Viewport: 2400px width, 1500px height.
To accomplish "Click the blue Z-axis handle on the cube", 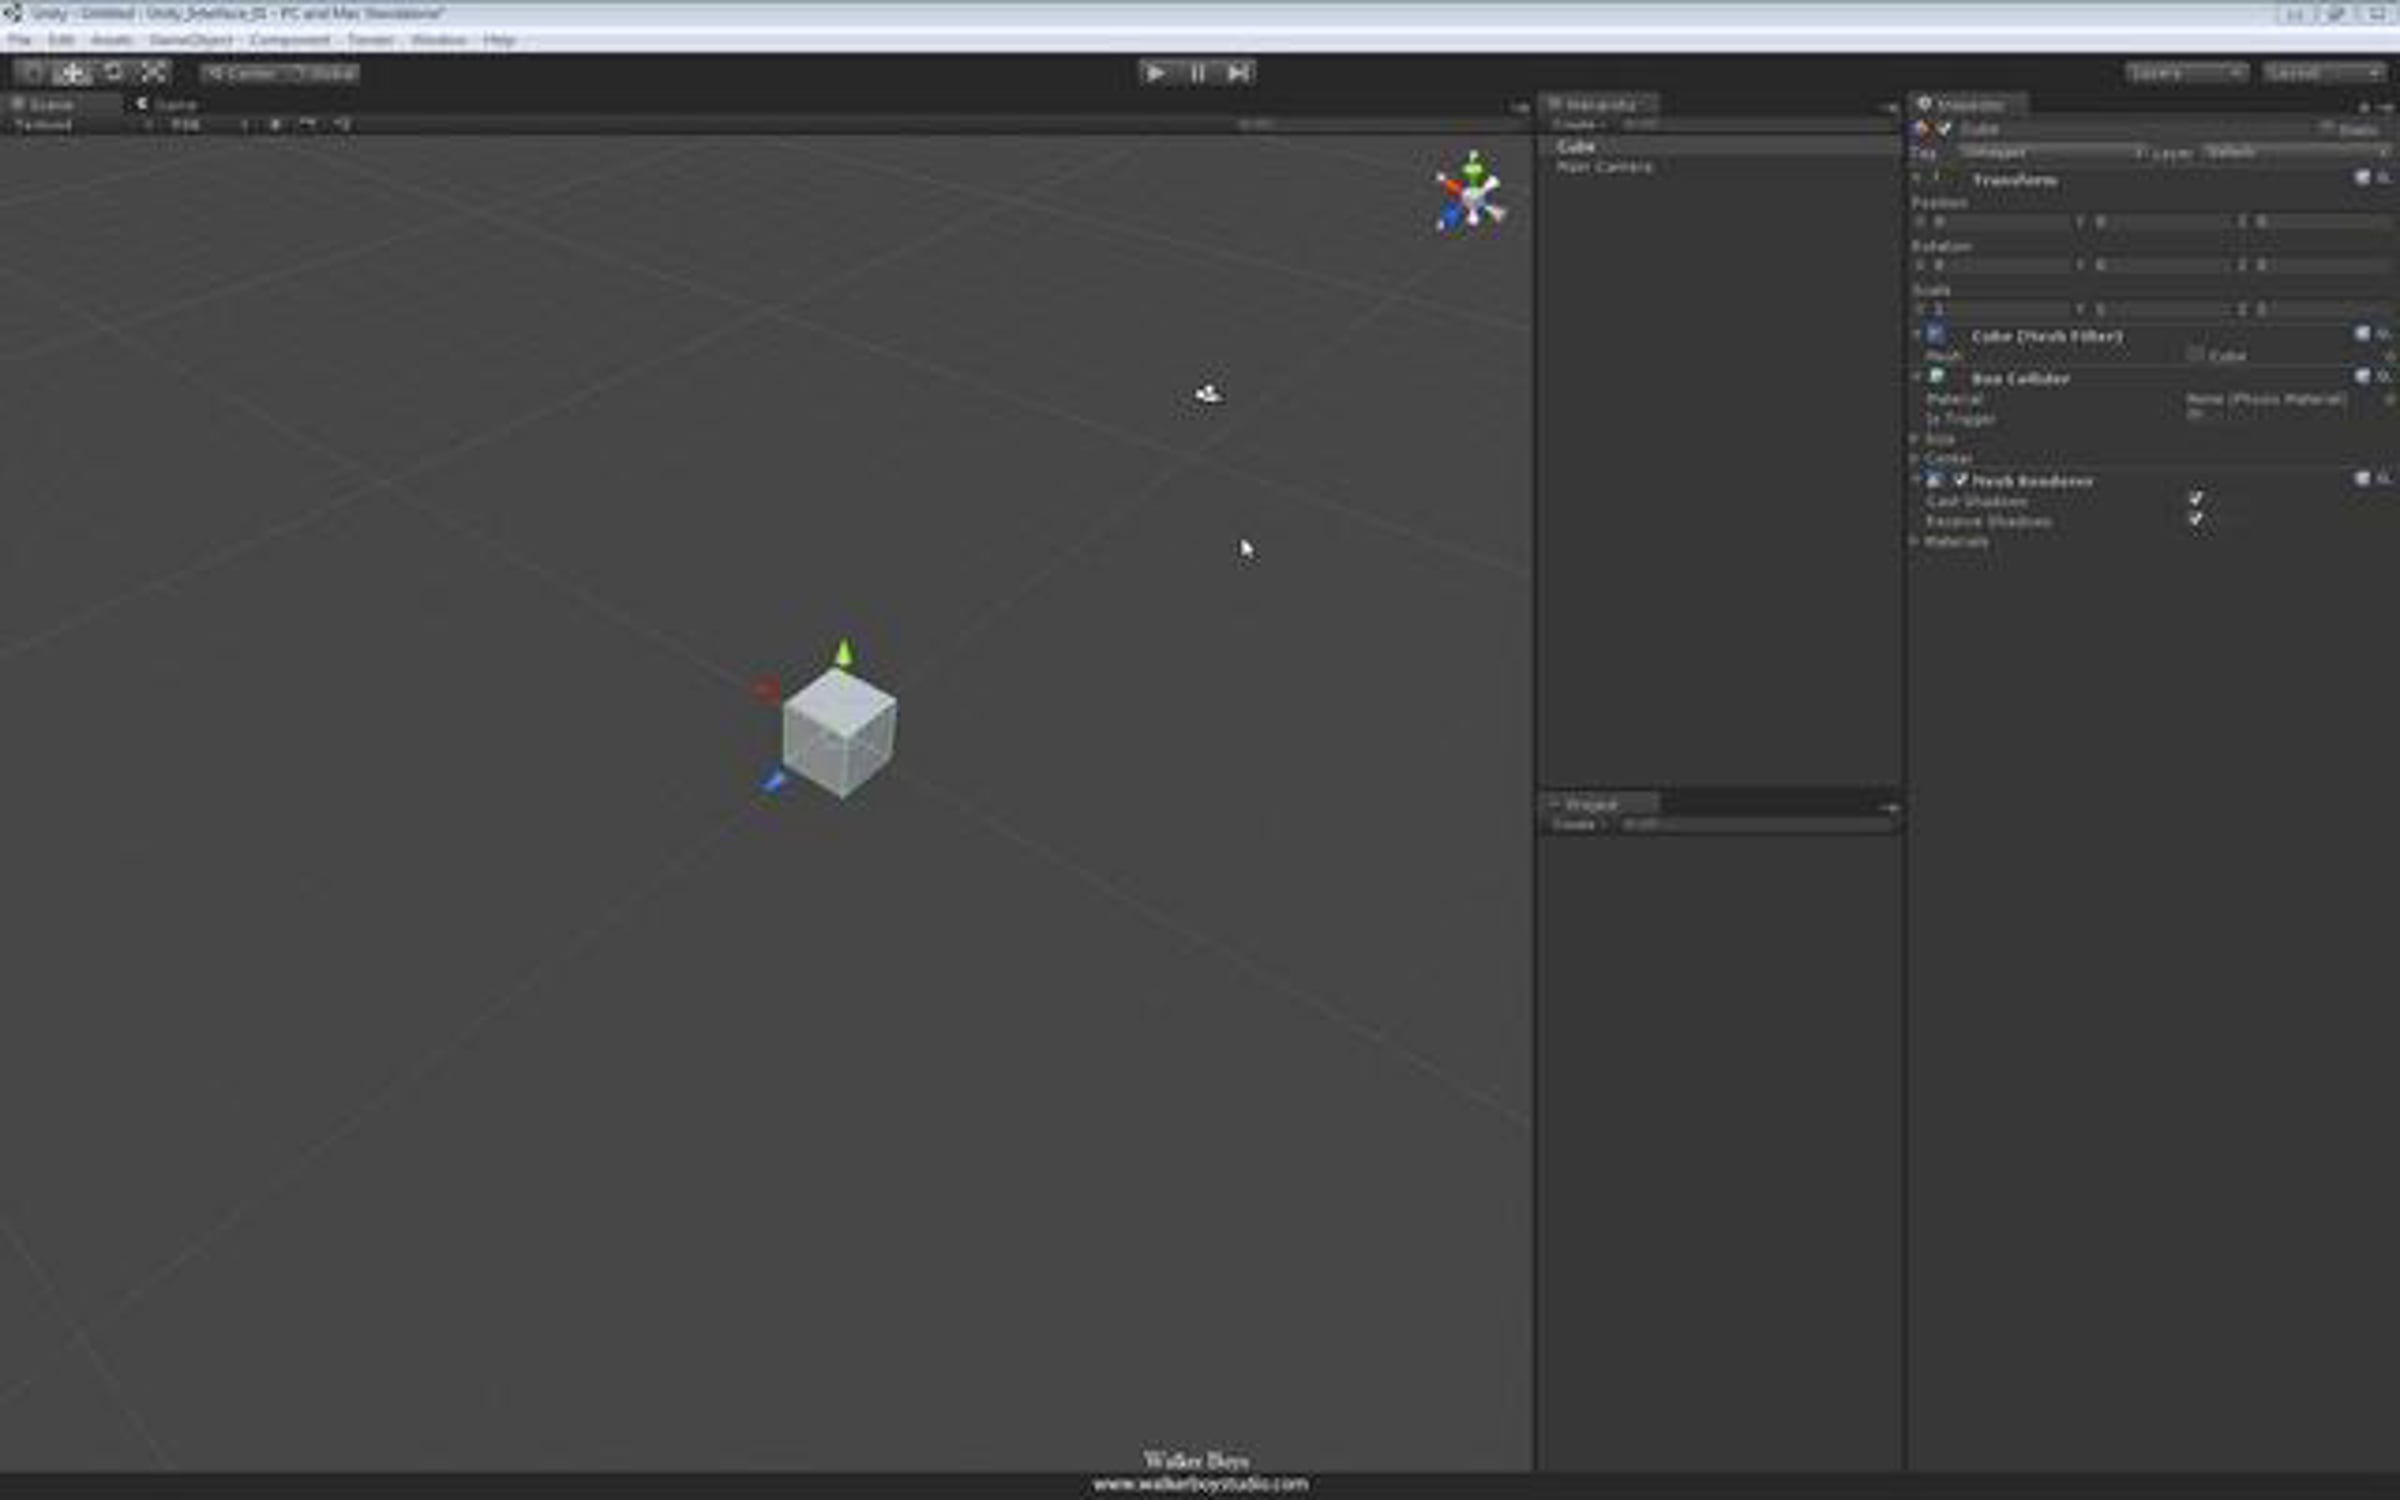I will (x=773, y=782).
